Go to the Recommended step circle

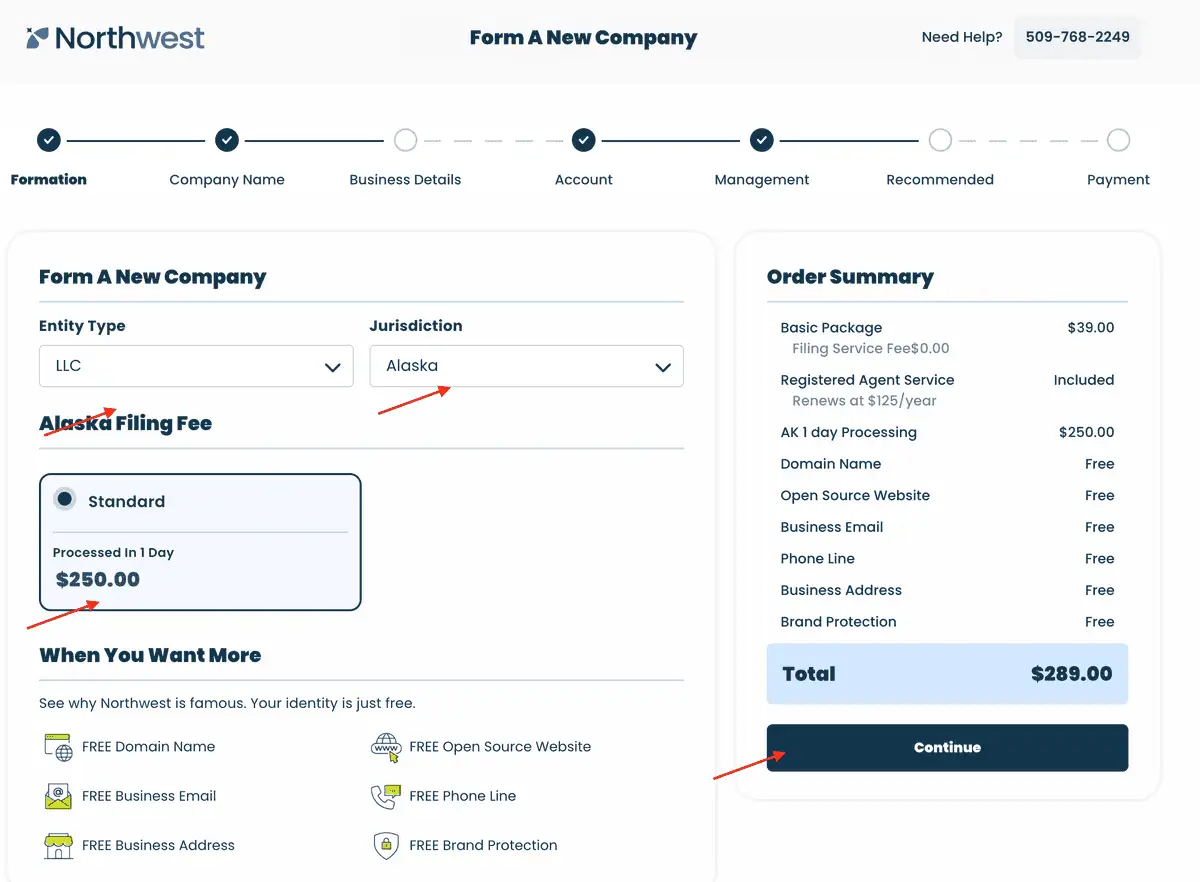coord(940,140)
